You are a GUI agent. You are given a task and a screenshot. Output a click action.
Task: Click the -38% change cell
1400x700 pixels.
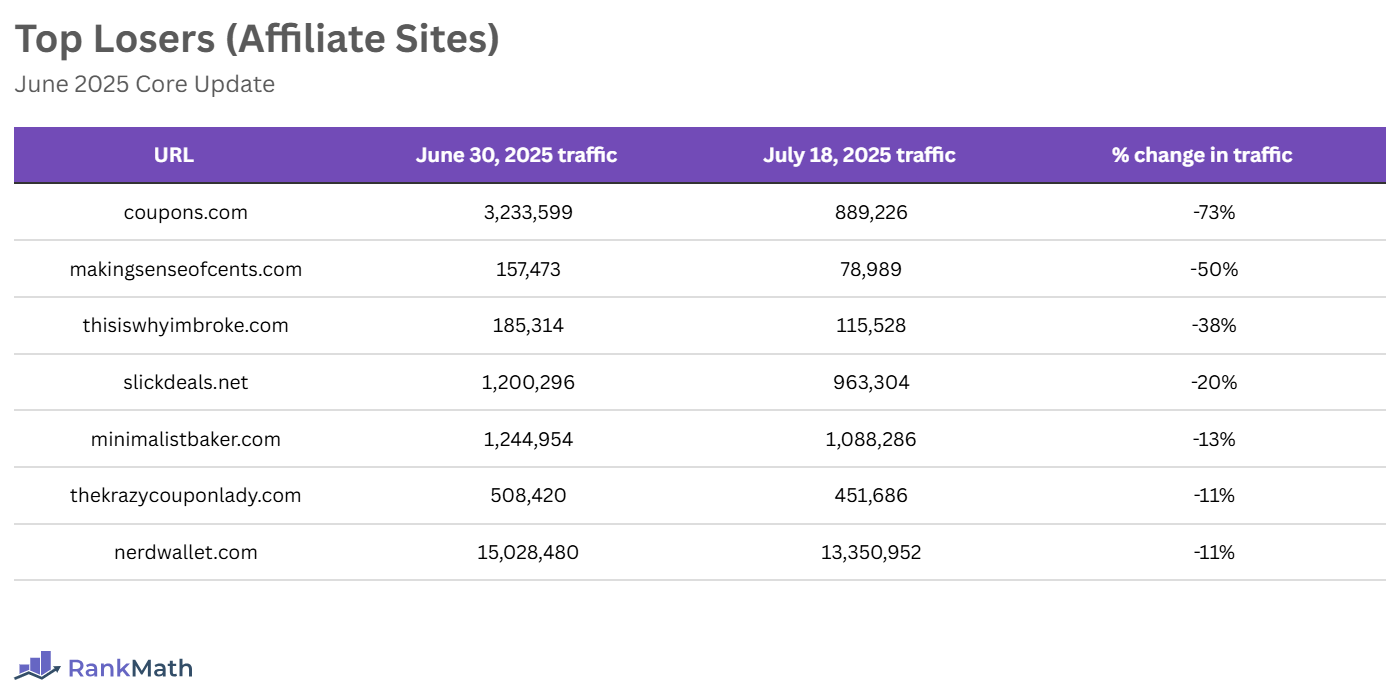[1214, 325]
